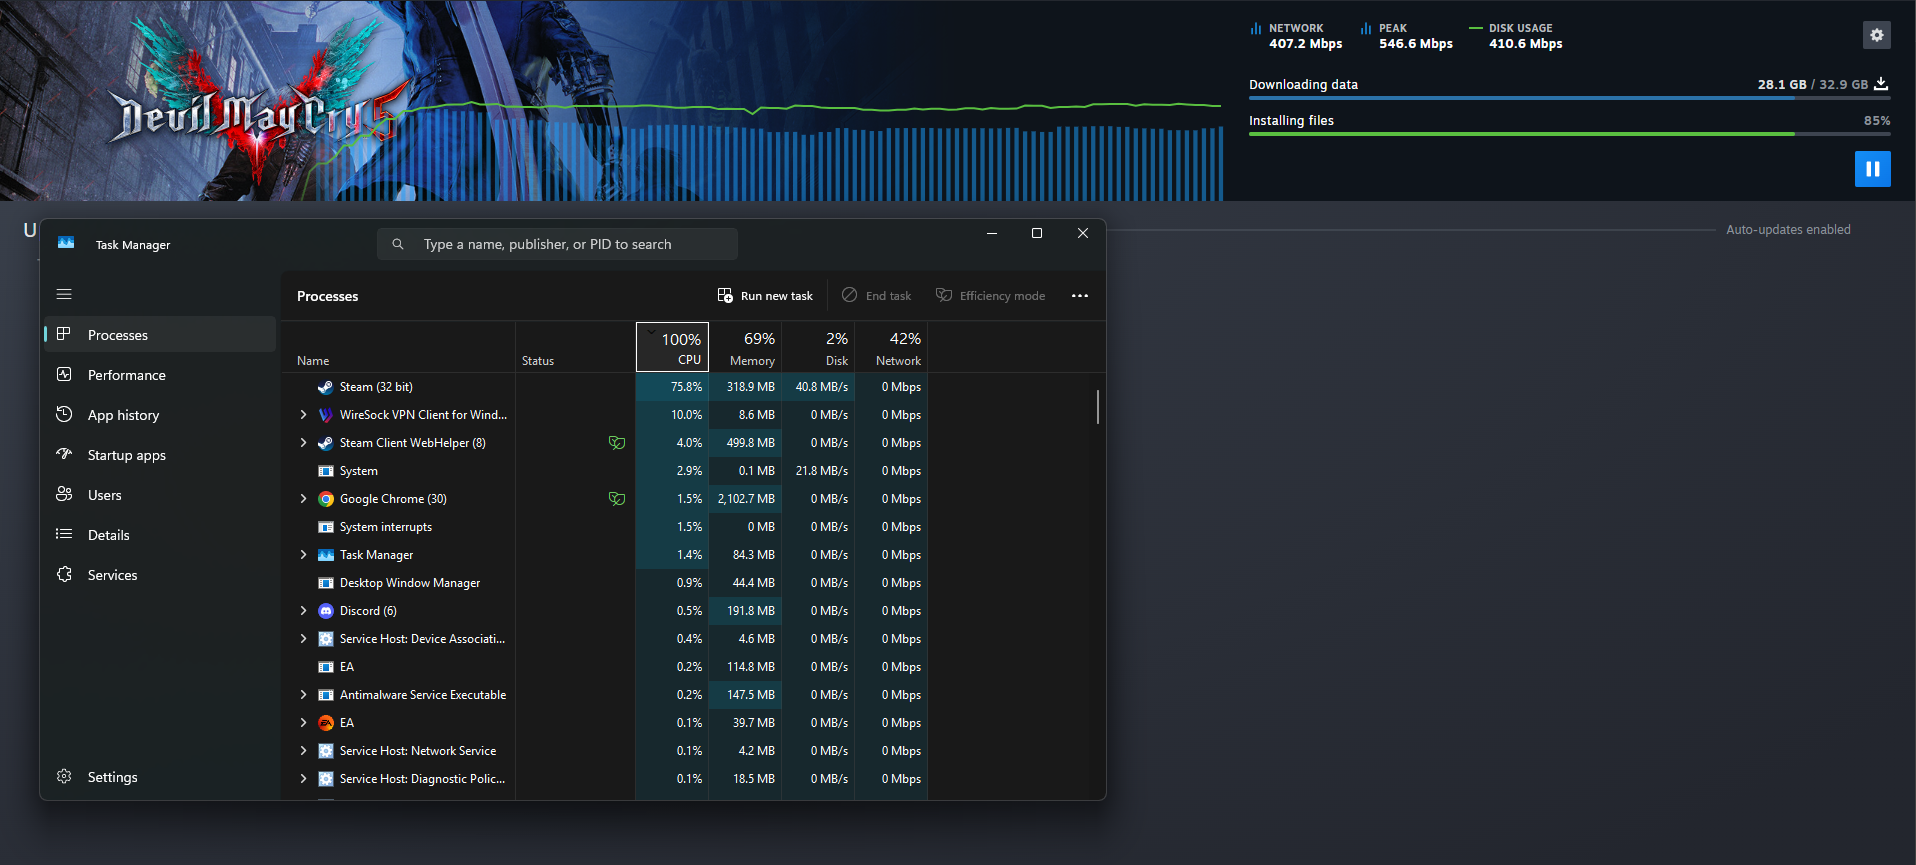Image resolution: width=1916 pixels, height=865 pixels.
Task: Click the Downloading data progress bar
Action: (x=1569, y=98)
